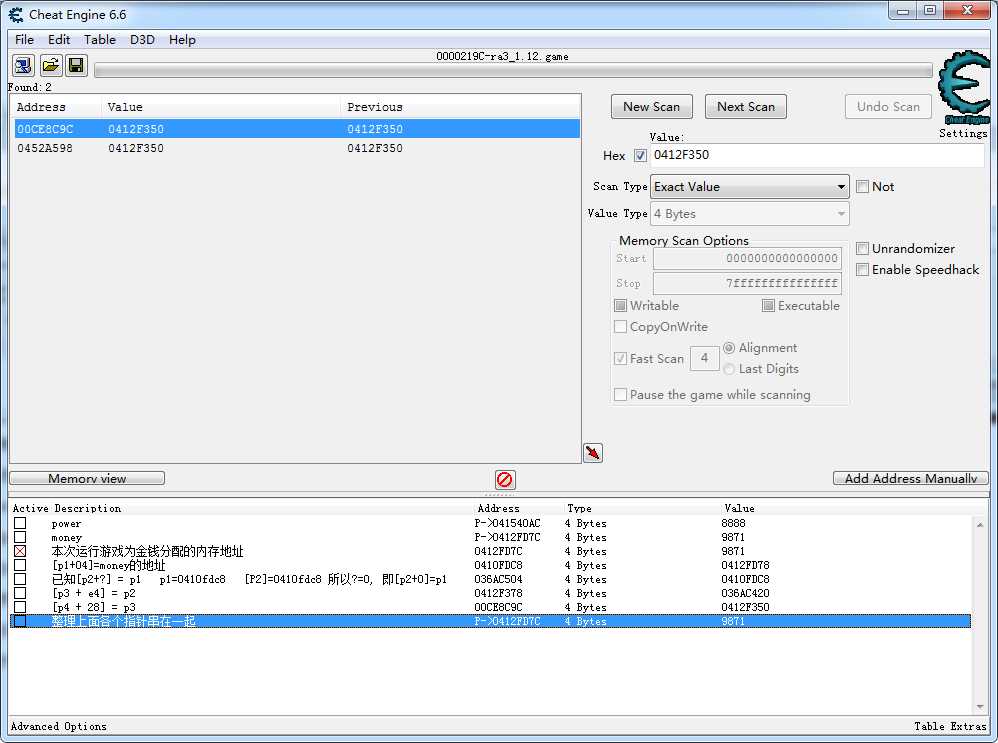Open Table Extras
Viewport: 998px width, 743px height.
[x=950, y=726]
